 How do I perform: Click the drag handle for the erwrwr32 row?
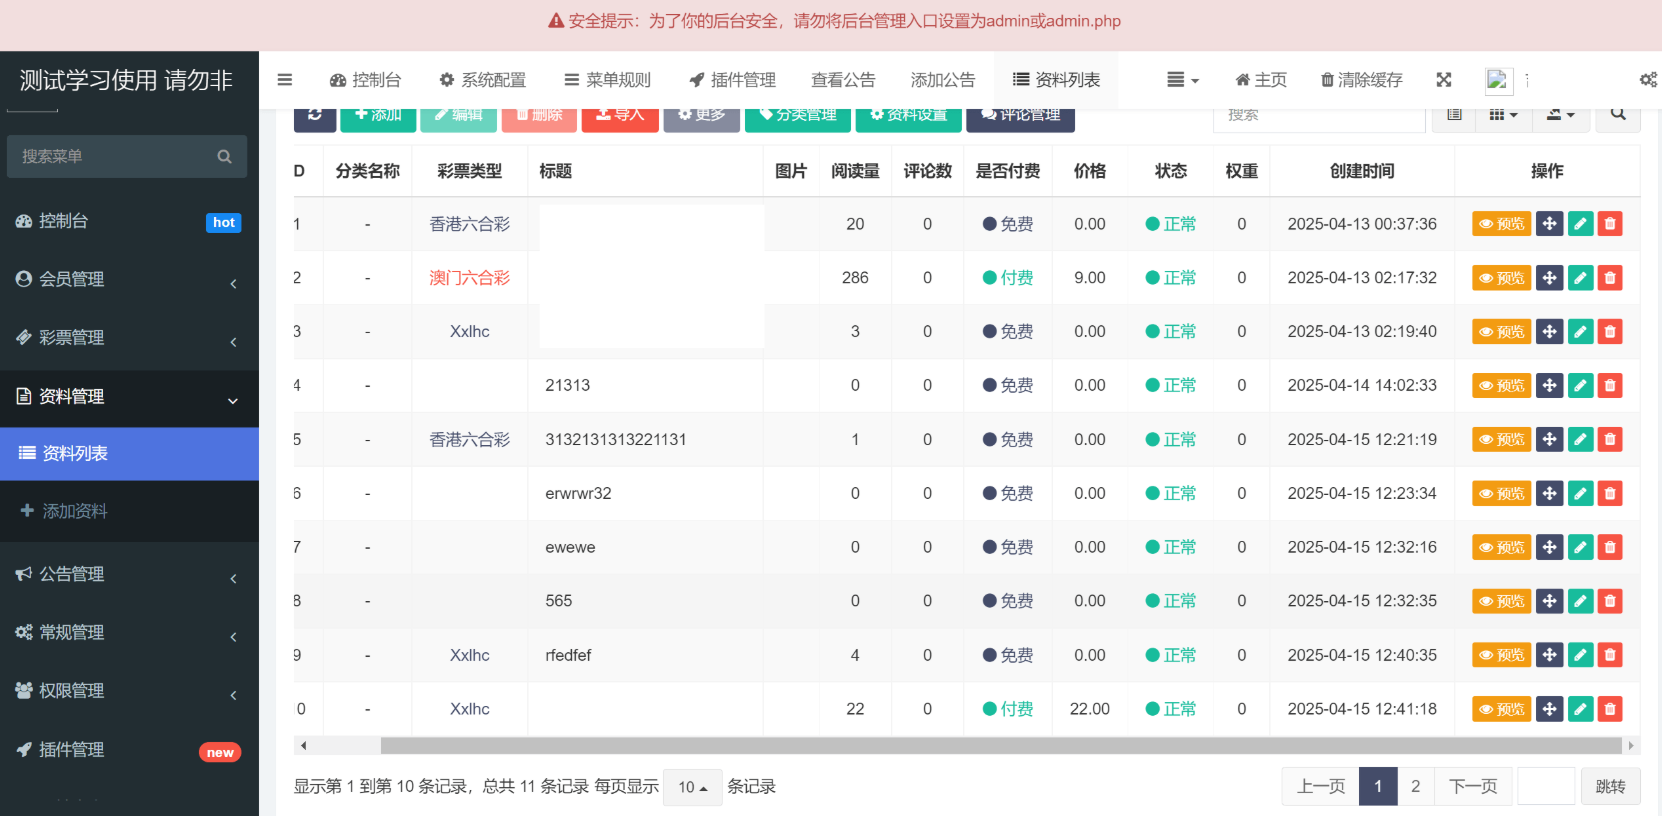[1549, 494]
